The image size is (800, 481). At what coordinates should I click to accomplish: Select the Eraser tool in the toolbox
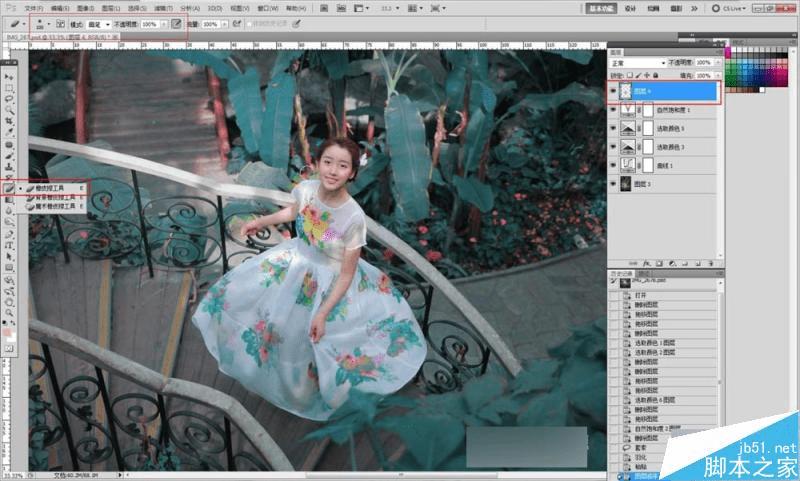tap(8, 187)
